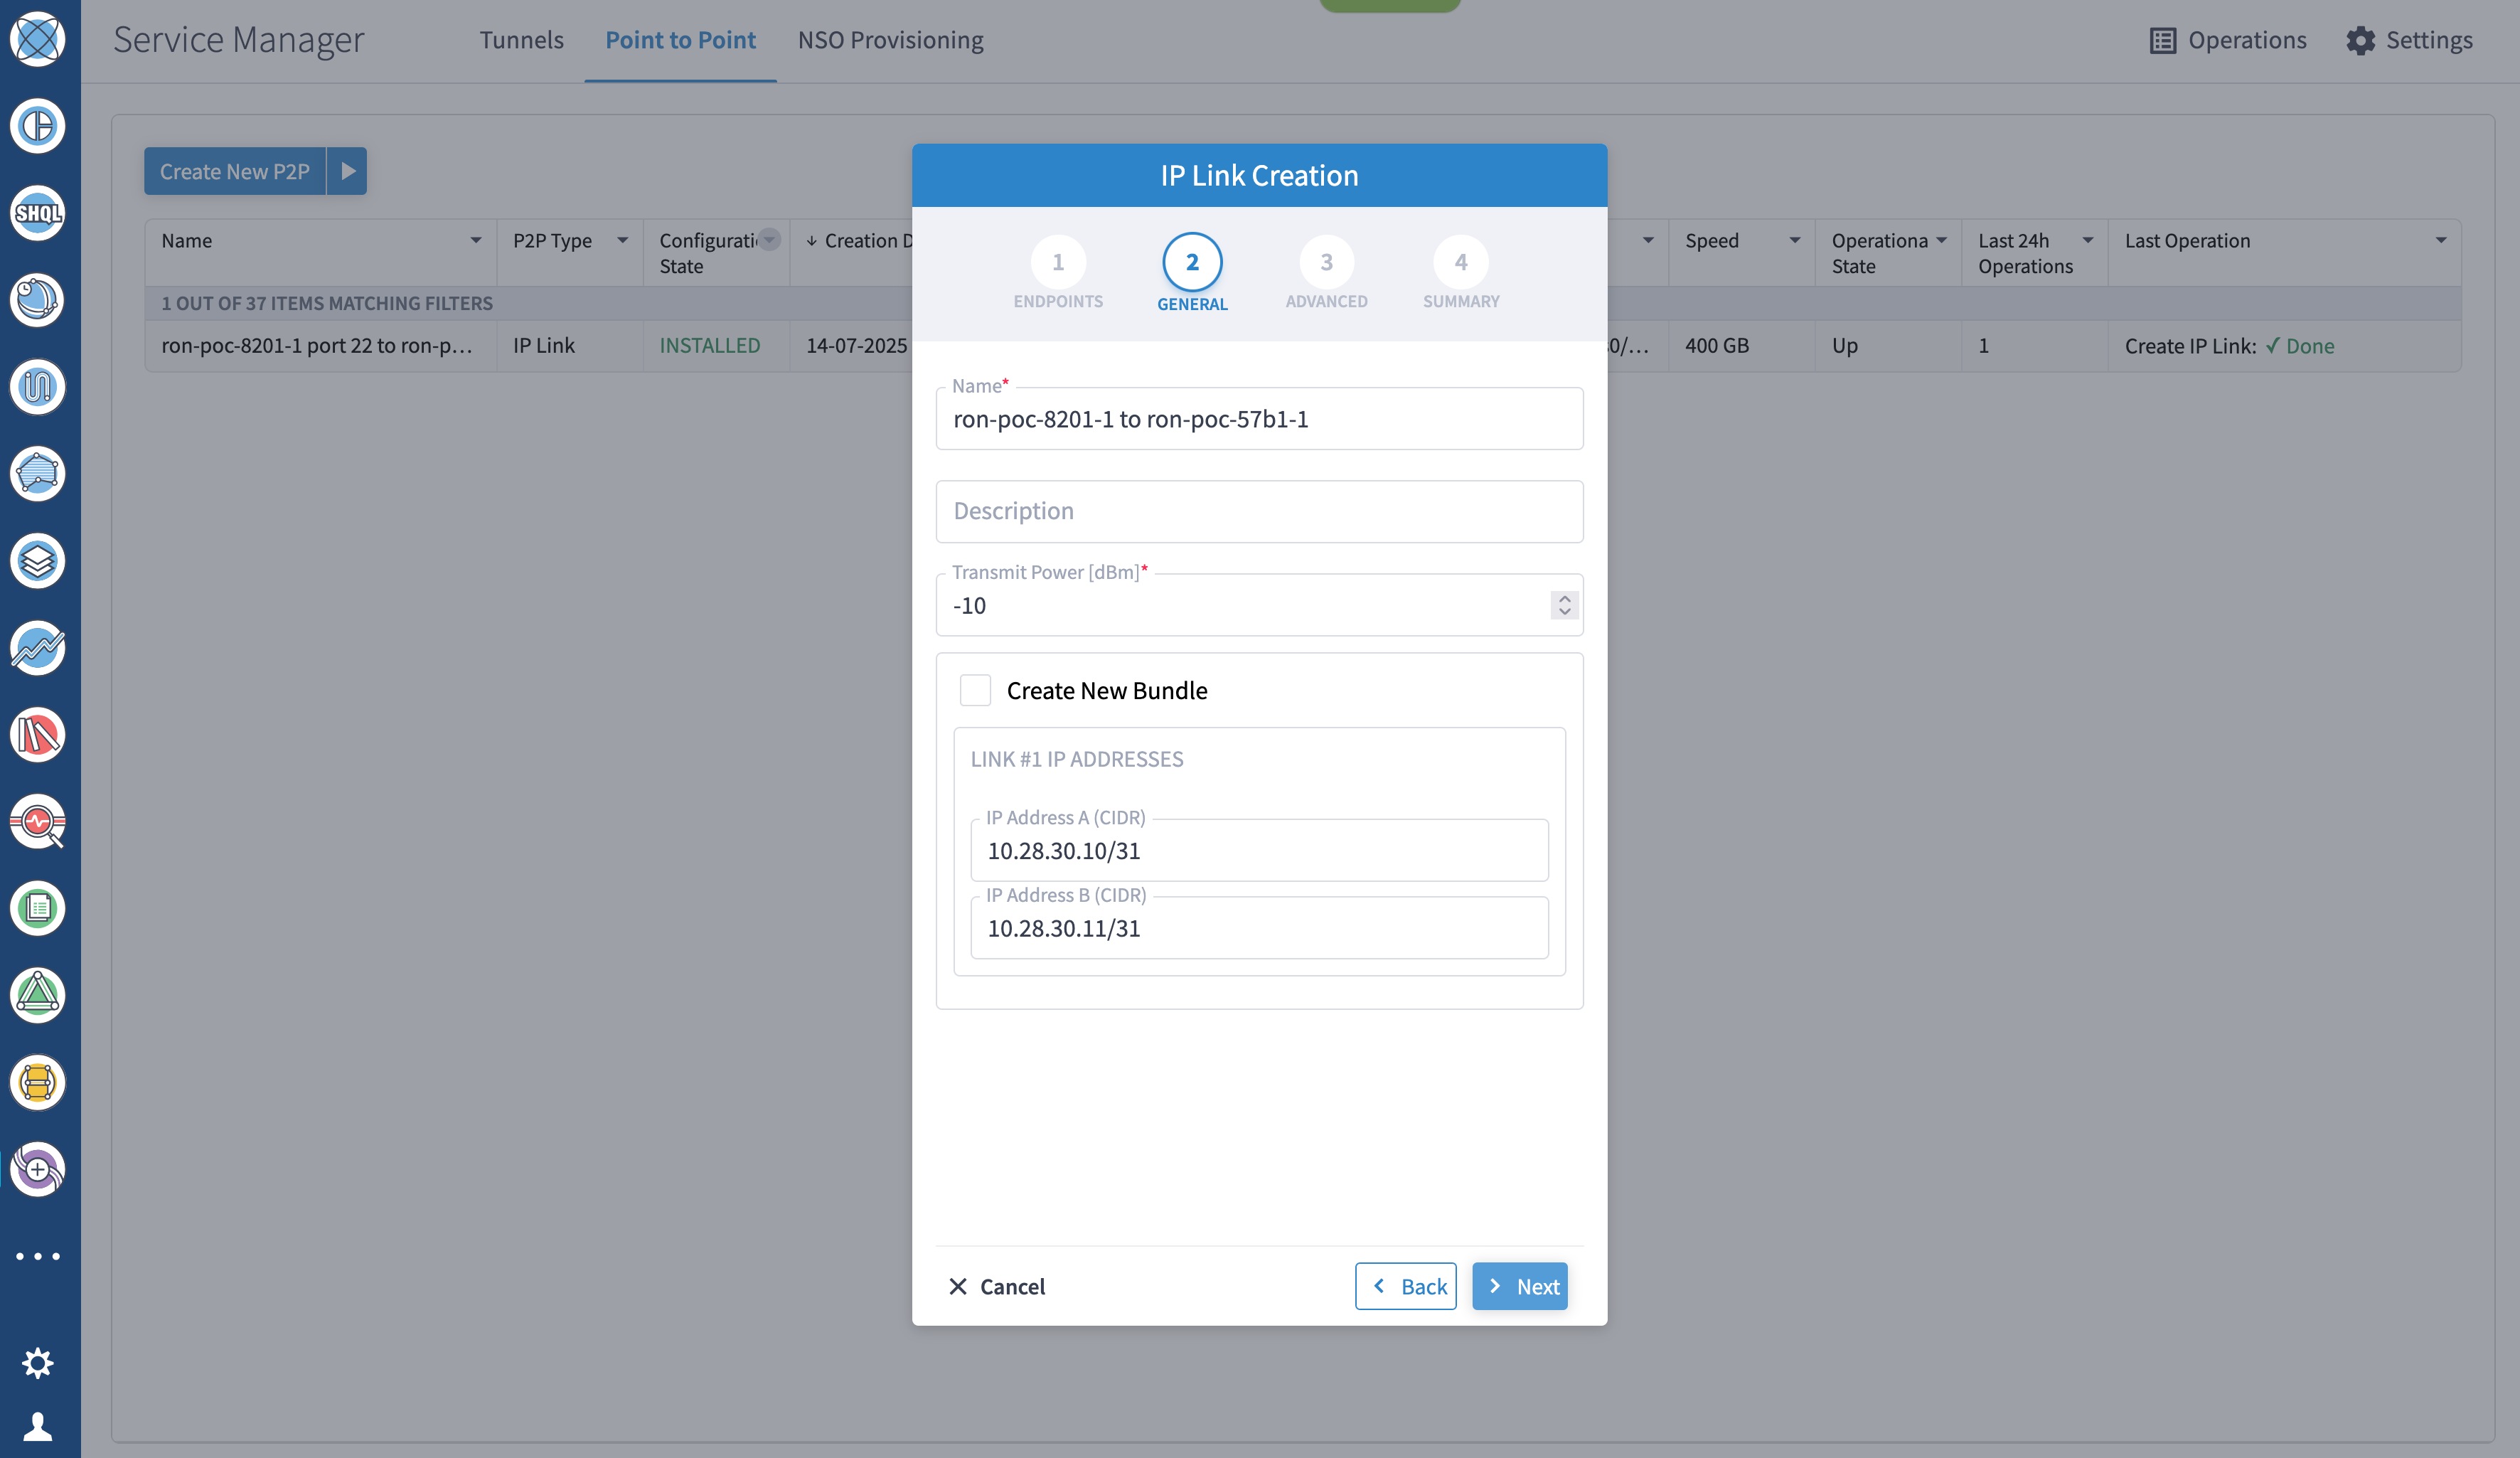Switch to the NSO Provisioning tab
The height and width of the screenshot is (1458, 2520).
890,40
